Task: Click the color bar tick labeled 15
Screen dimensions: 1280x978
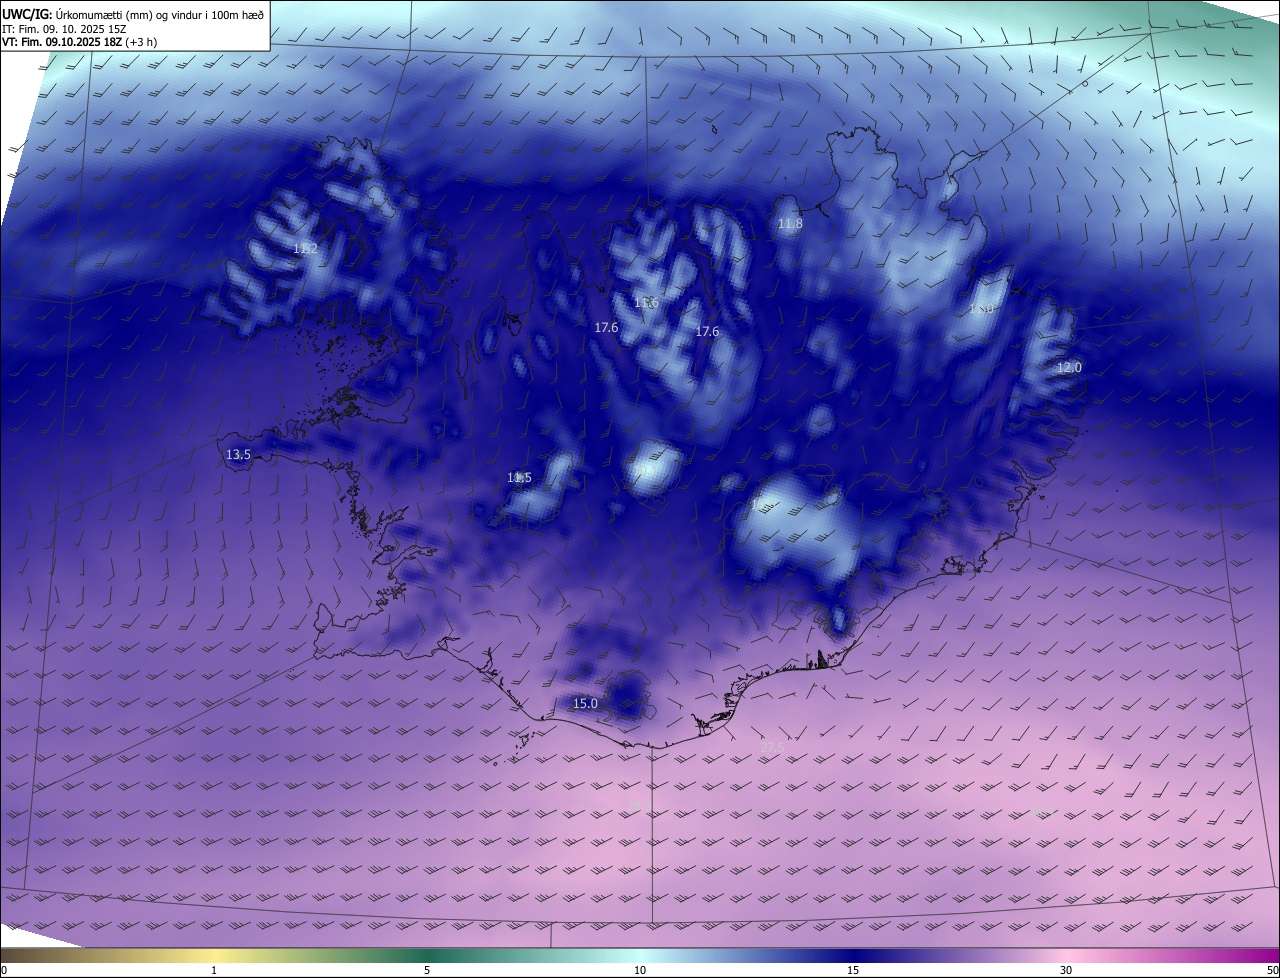Action: [x=853, y=970]
